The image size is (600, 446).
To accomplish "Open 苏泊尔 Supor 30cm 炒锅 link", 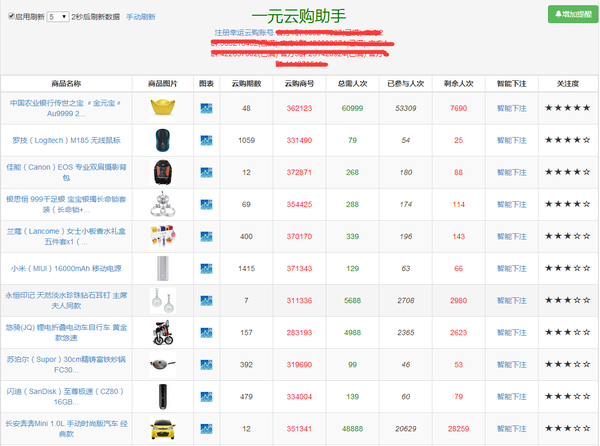I will [x=66, y=365].
